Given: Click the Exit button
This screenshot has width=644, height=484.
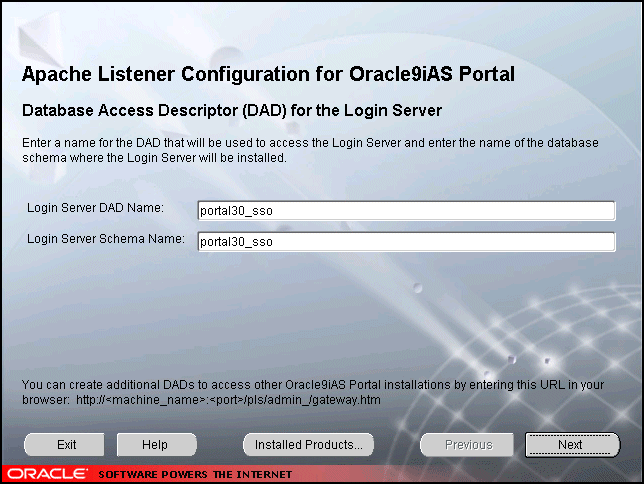Looking at the screenshot, I should pos(64,445).
